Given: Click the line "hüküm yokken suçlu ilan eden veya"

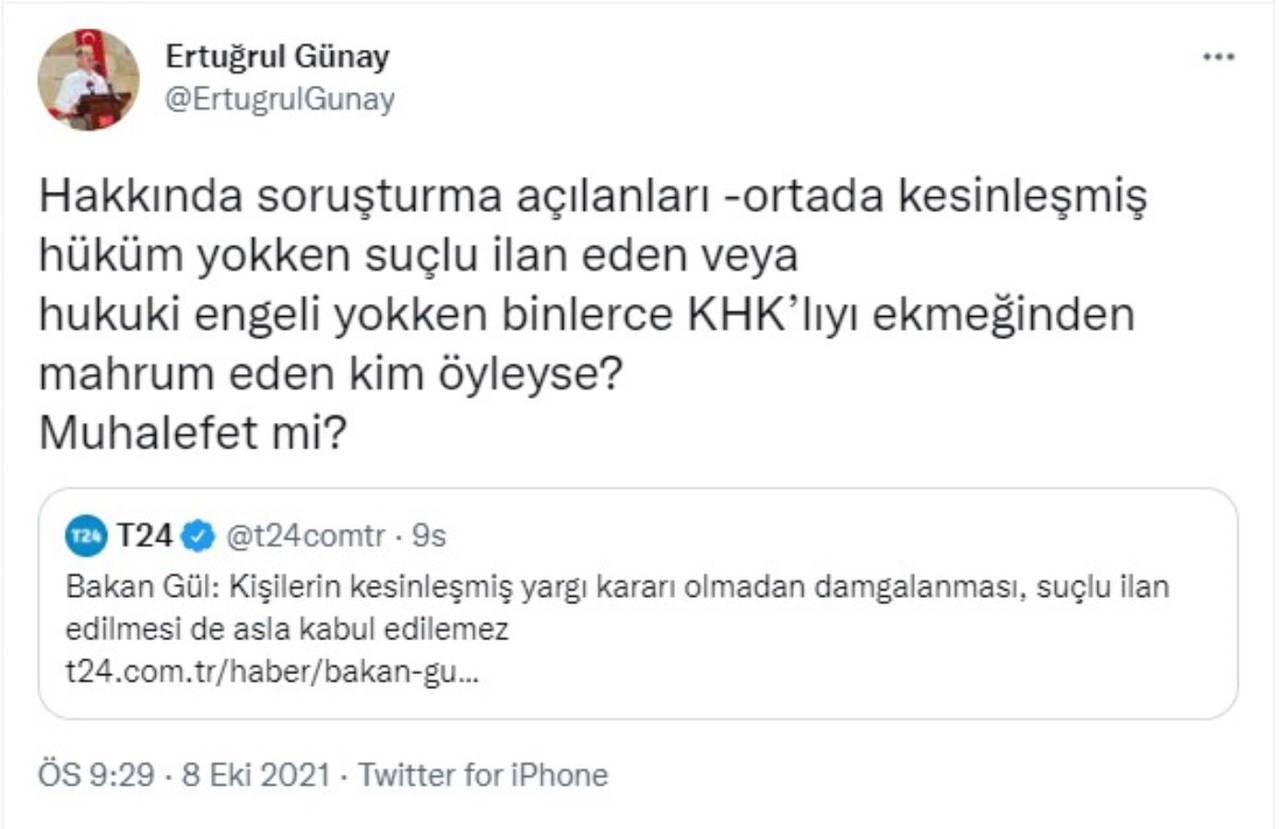Looking at the screenshot, I should 418,257.
